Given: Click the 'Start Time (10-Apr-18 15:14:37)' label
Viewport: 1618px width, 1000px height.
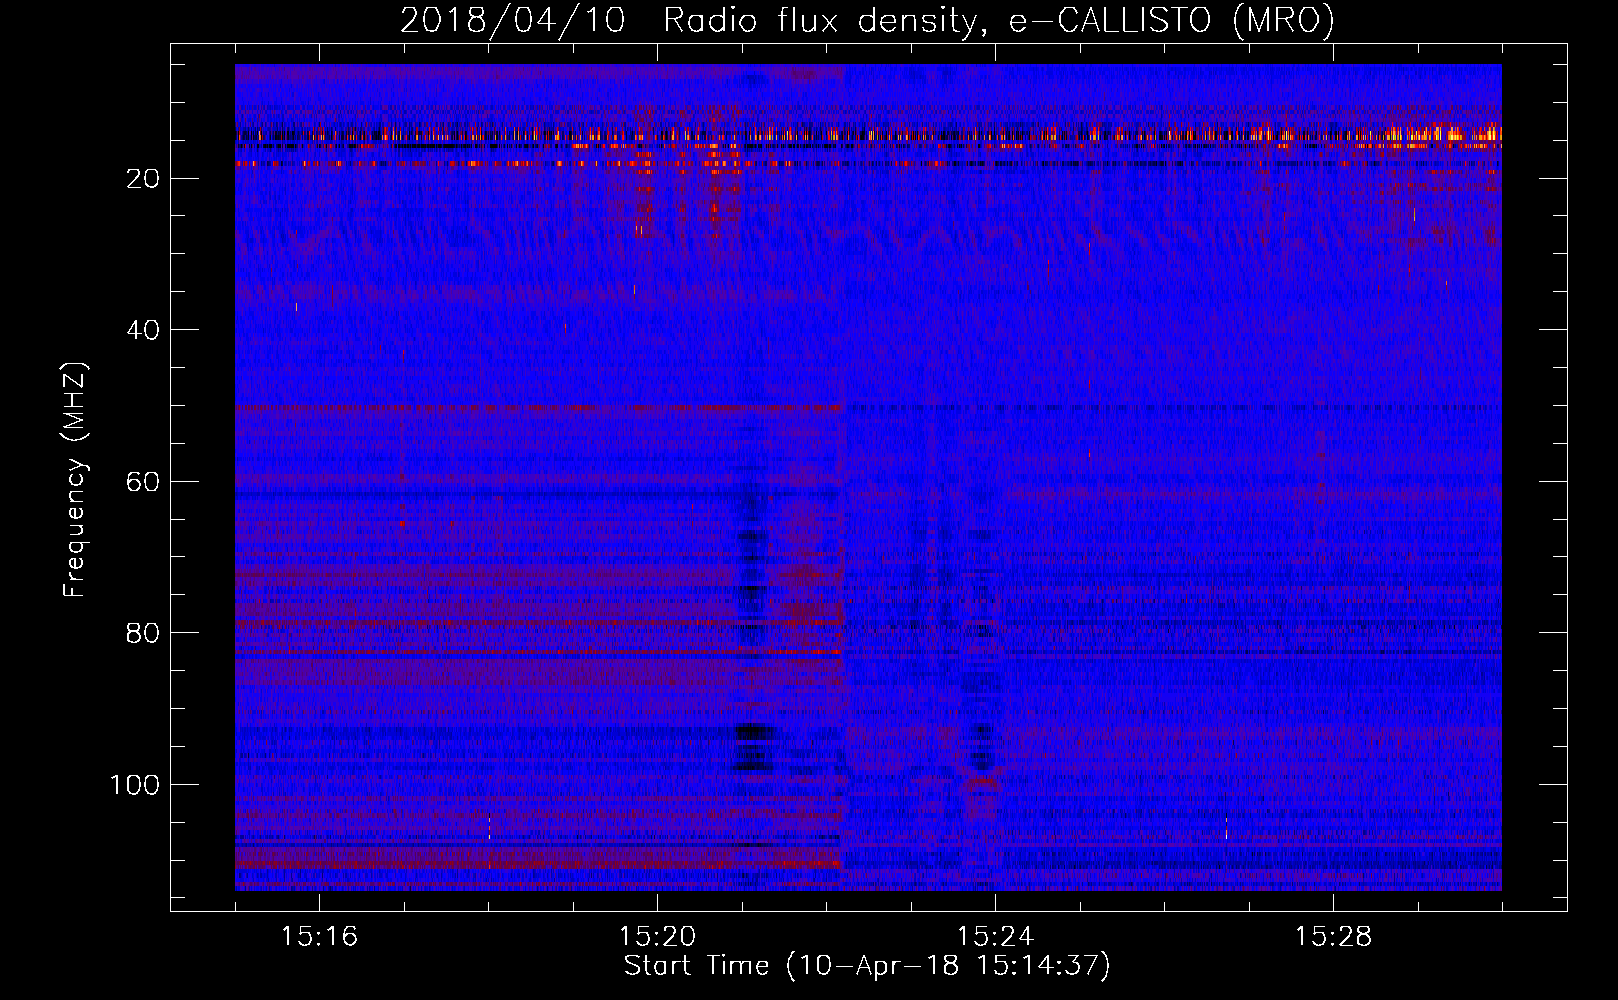Looking at the screenshot, I should pos(867,966).
